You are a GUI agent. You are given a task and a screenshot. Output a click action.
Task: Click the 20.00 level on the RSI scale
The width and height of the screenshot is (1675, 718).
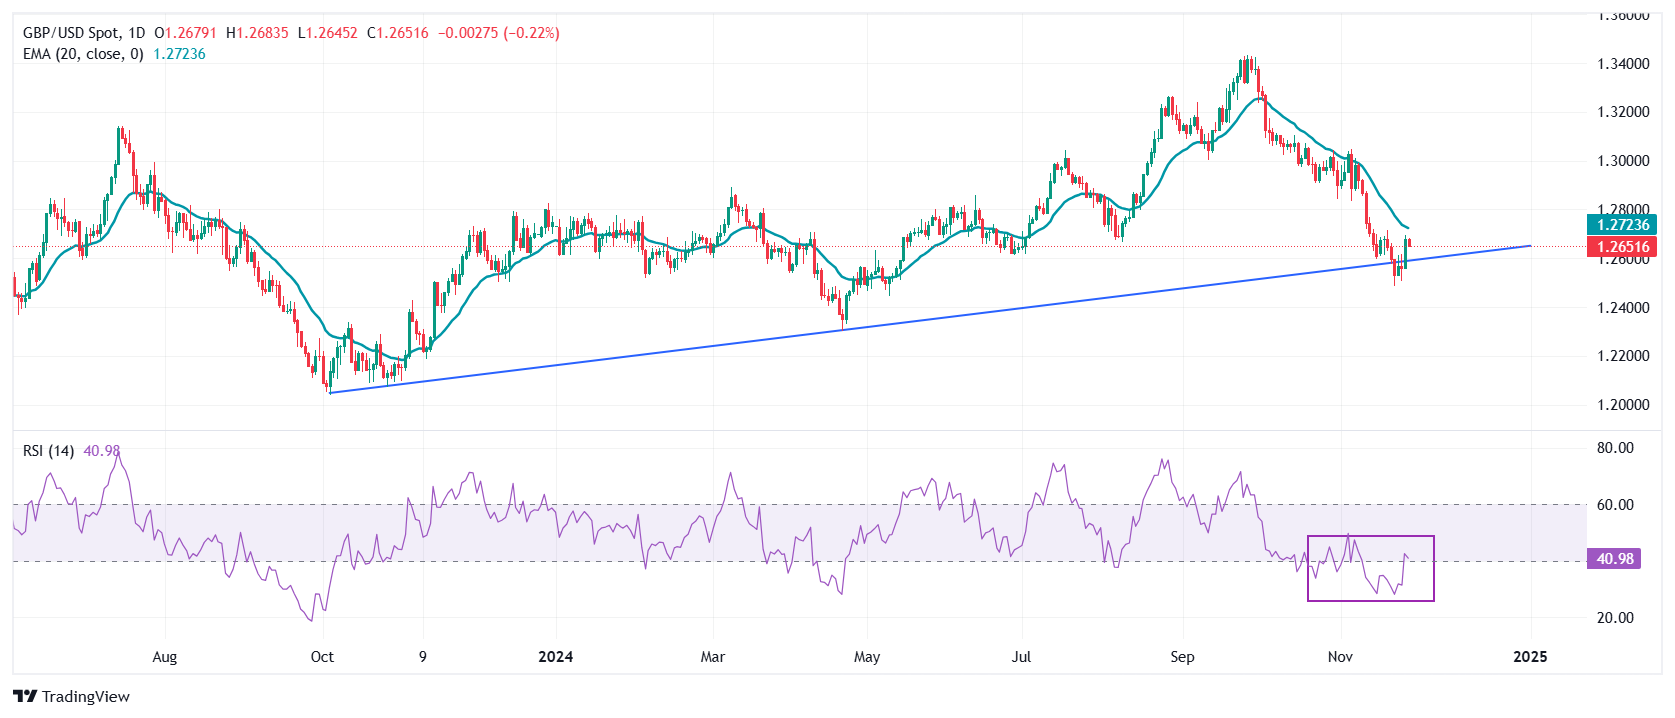1615,618
